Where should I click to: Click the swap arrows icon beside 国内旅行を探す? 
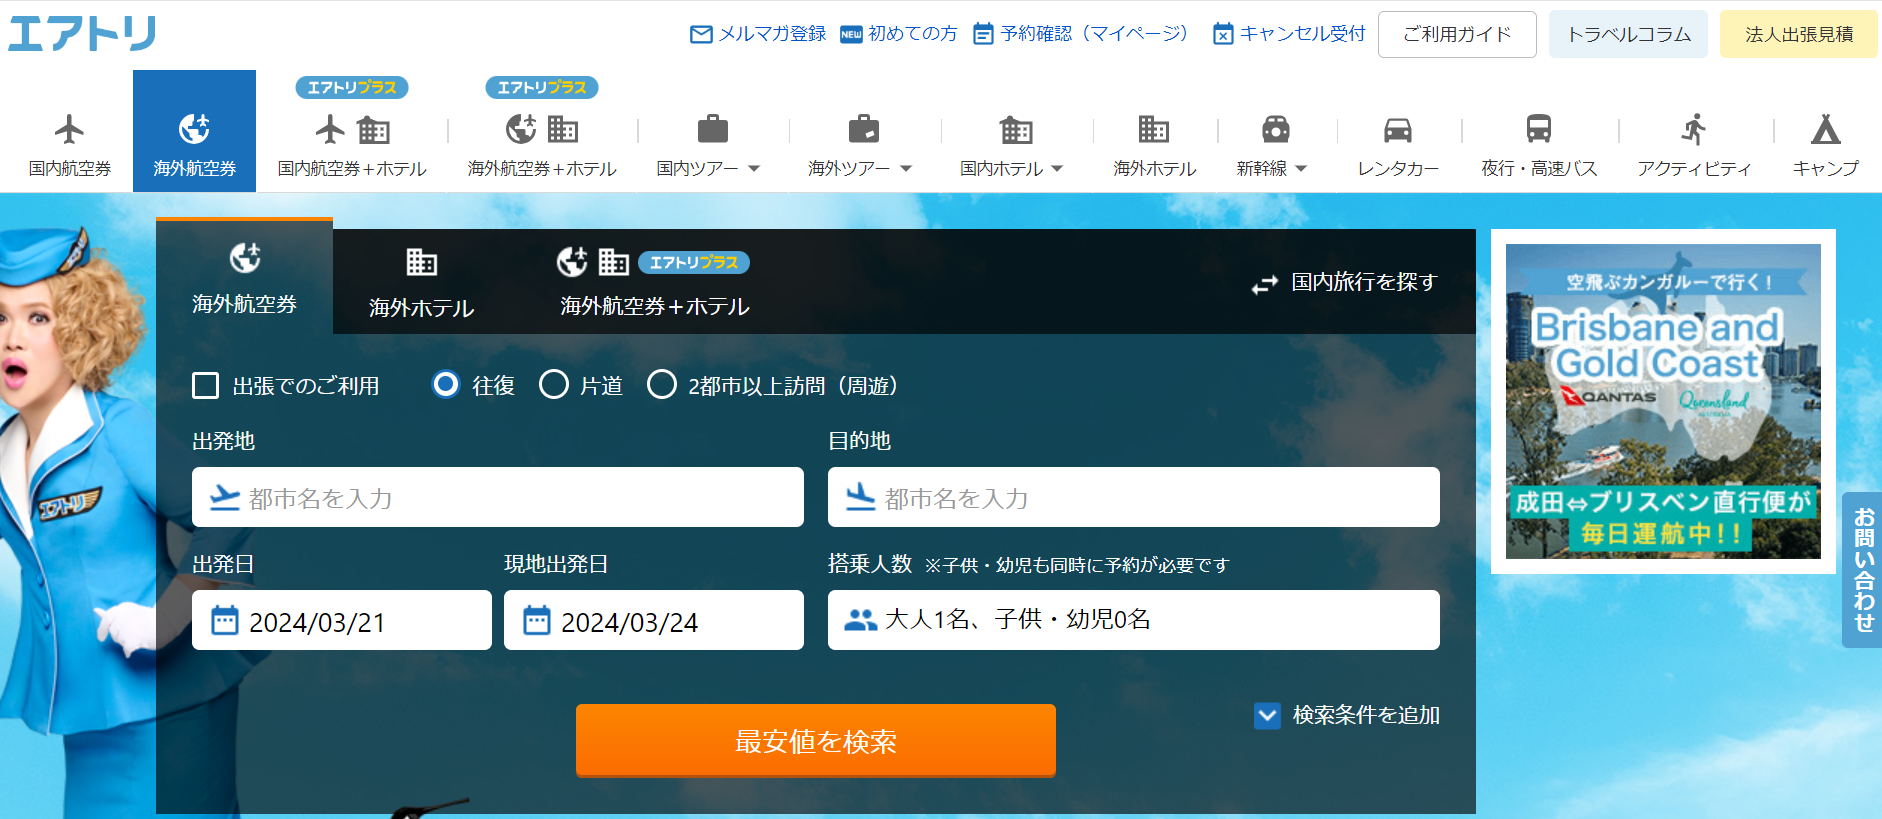click(x=1264, y=285)
